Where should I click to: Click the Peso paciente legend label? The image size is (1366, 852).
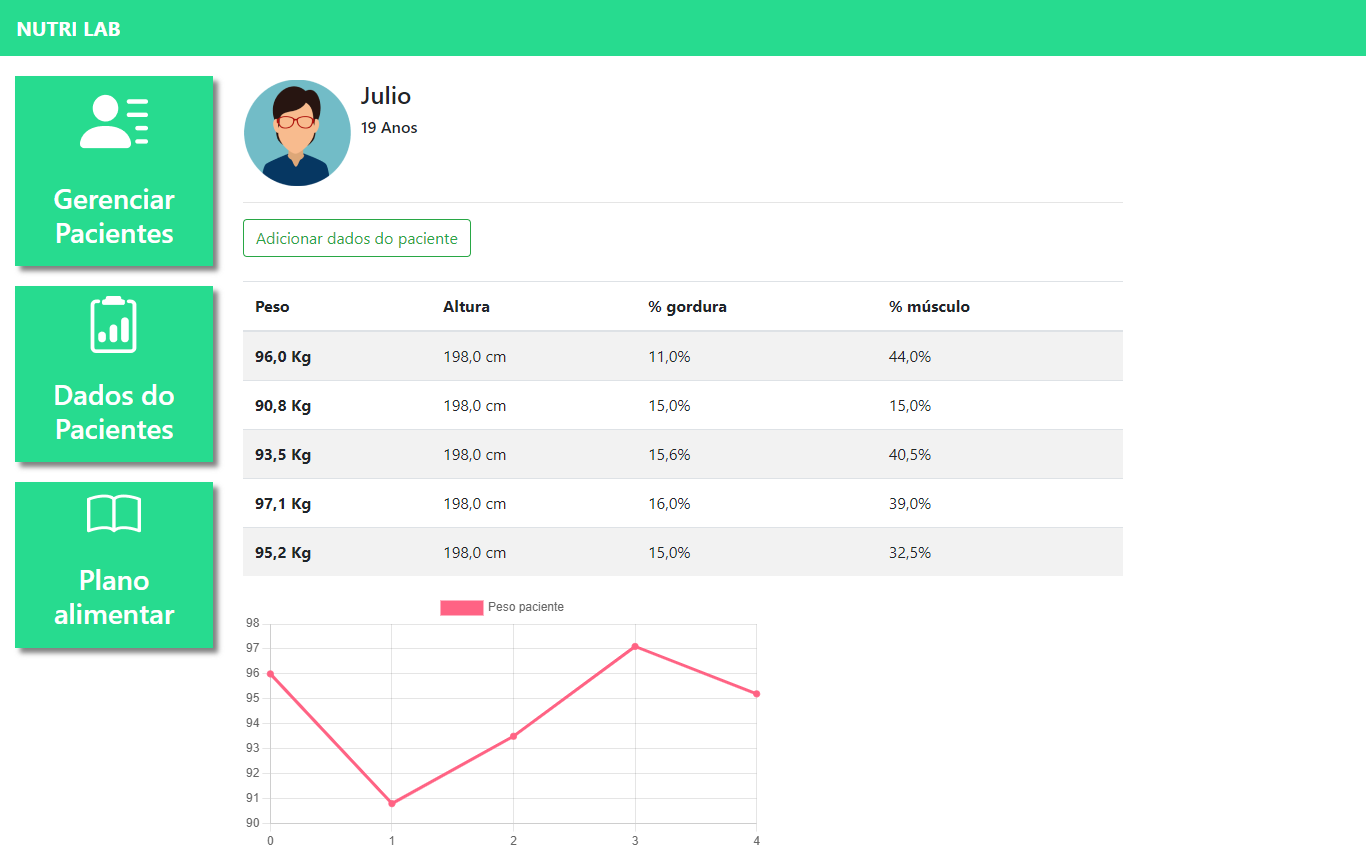525,607
